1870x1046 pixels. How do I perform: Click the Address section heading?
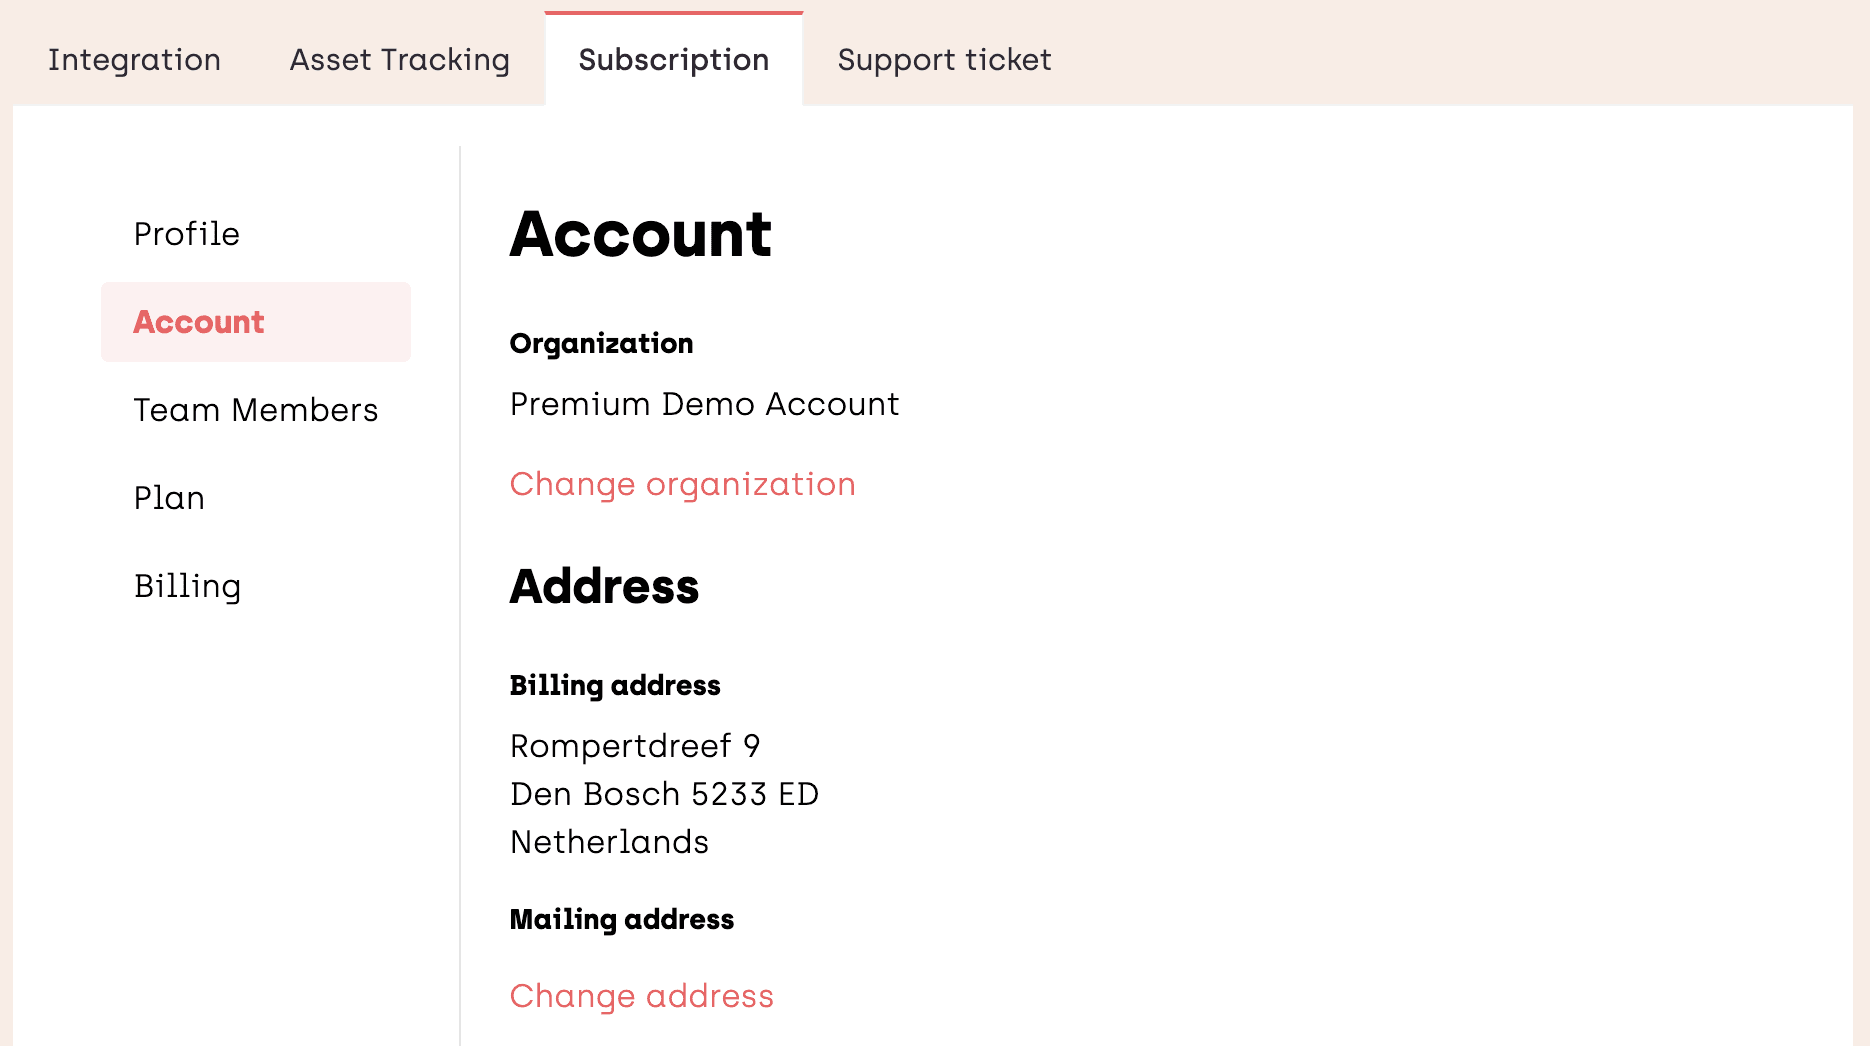[604, 587]
